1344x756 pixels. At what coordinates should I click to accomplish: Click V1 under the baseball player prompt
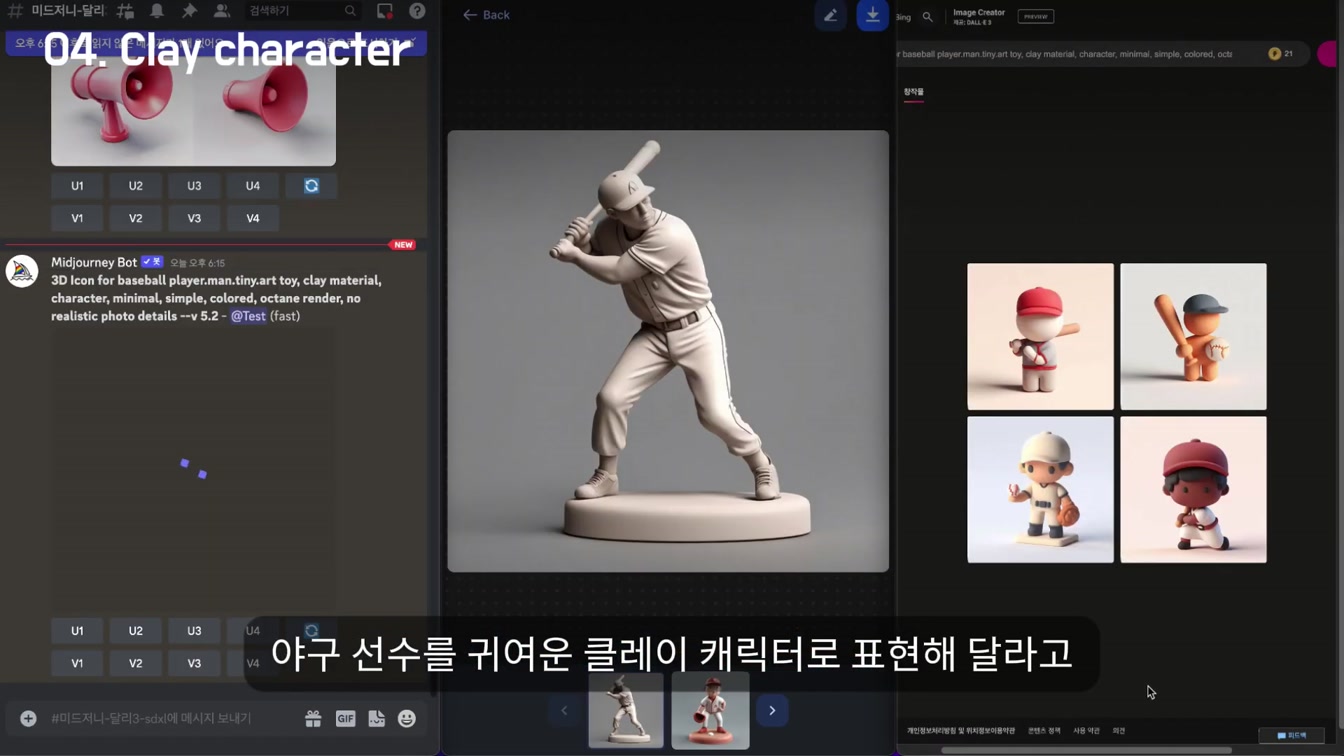pos(77,663)
